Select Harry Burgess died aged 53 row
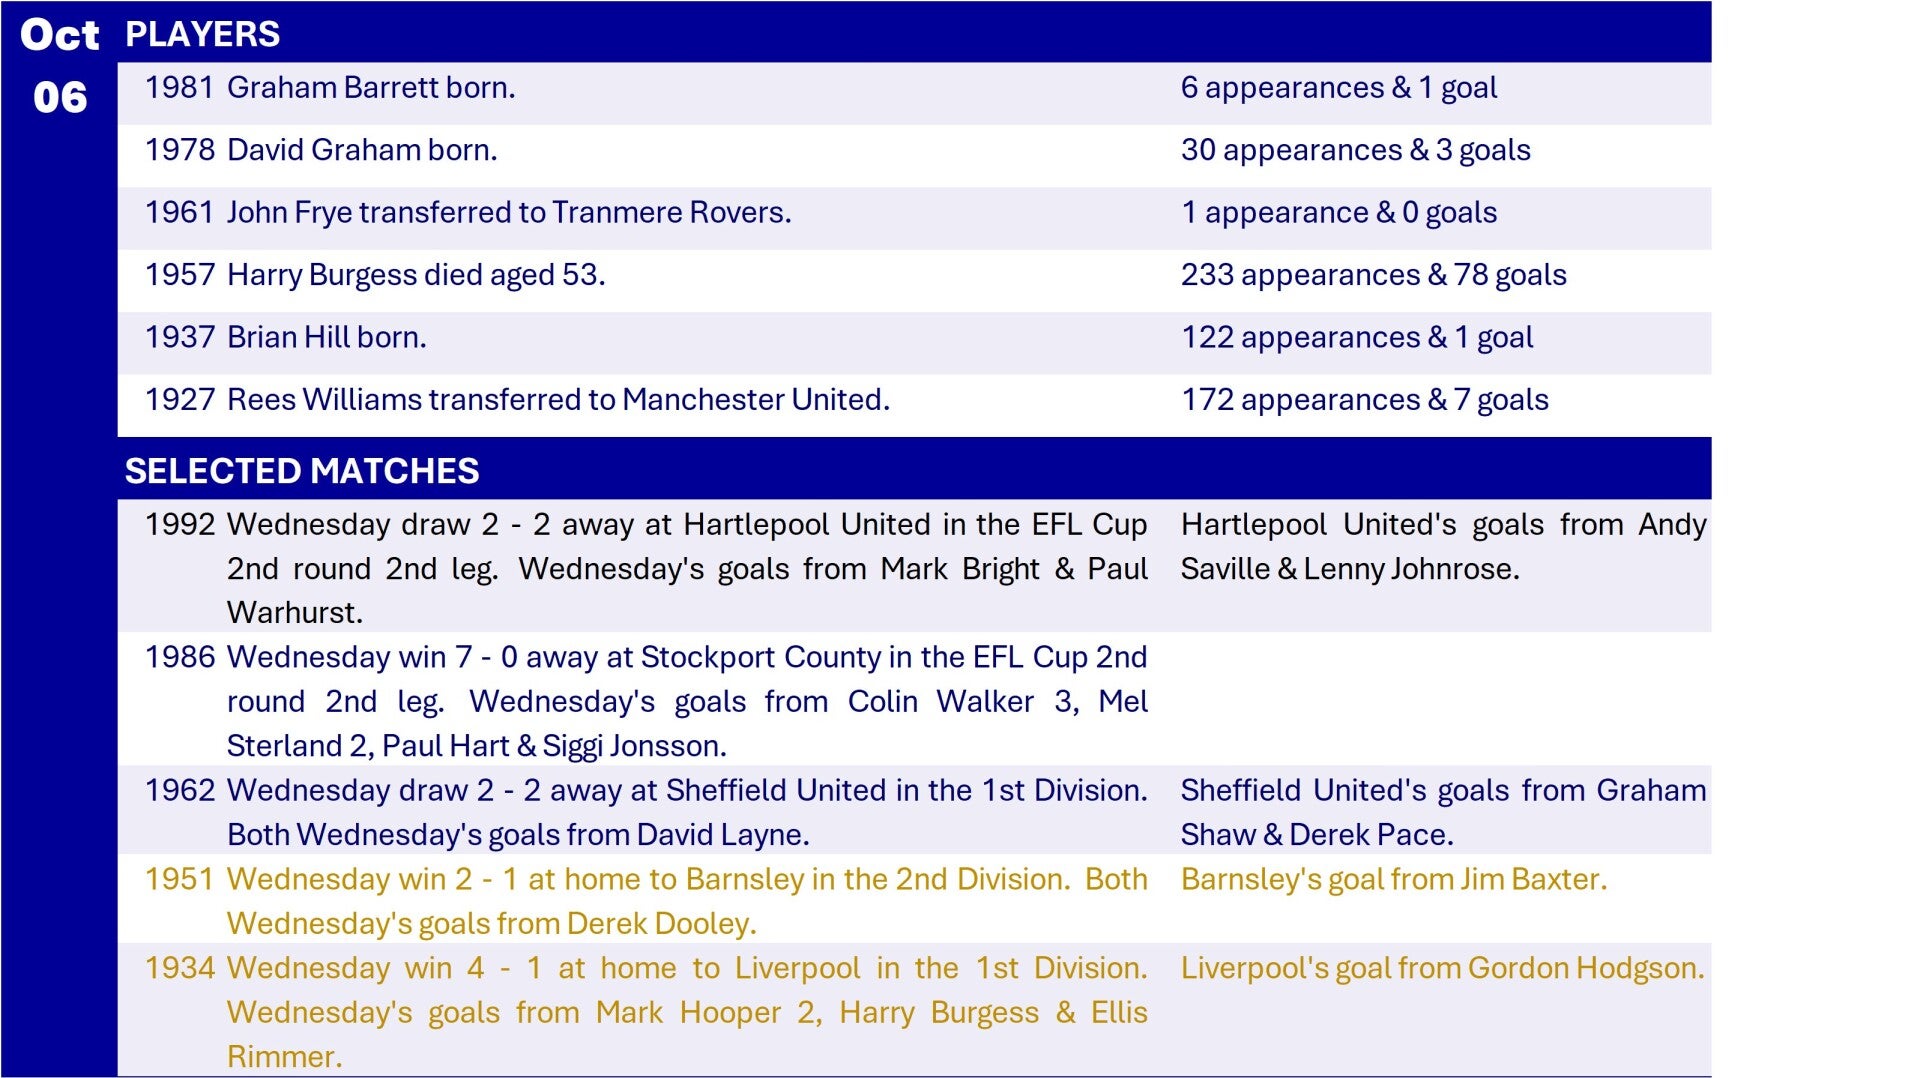The height and width of the screenshot is (1078, 1920). click(415, 275)
